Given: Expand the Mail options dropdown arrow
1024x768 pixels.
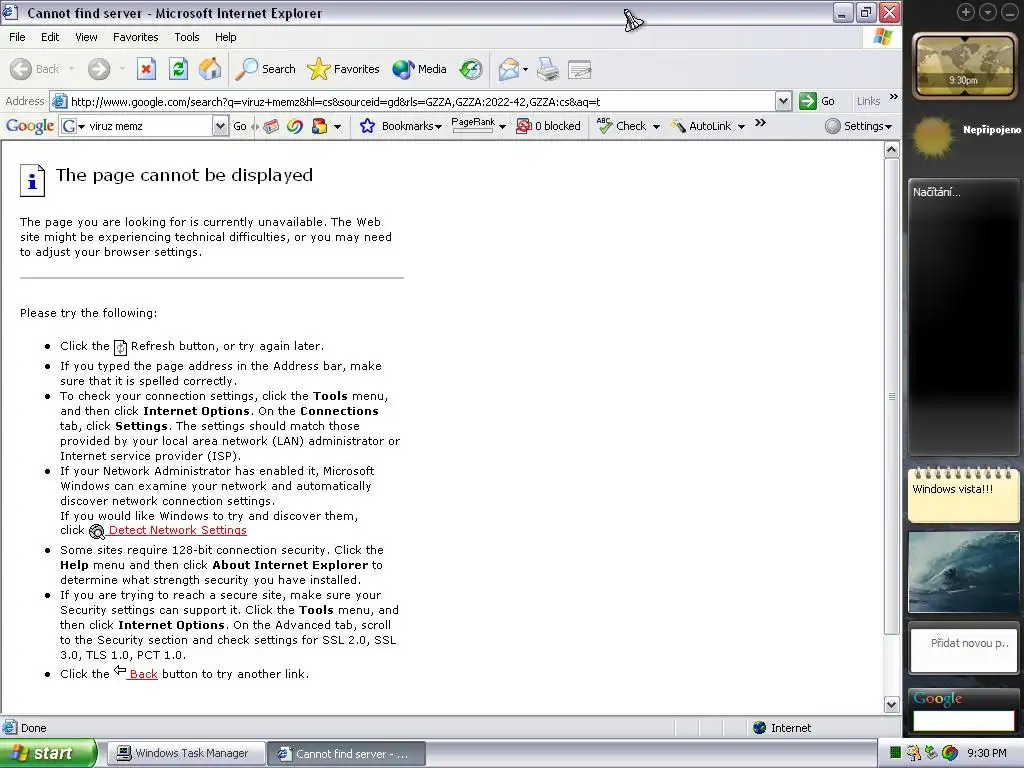Looking at the screenshot, I should (x=525, y=69).
